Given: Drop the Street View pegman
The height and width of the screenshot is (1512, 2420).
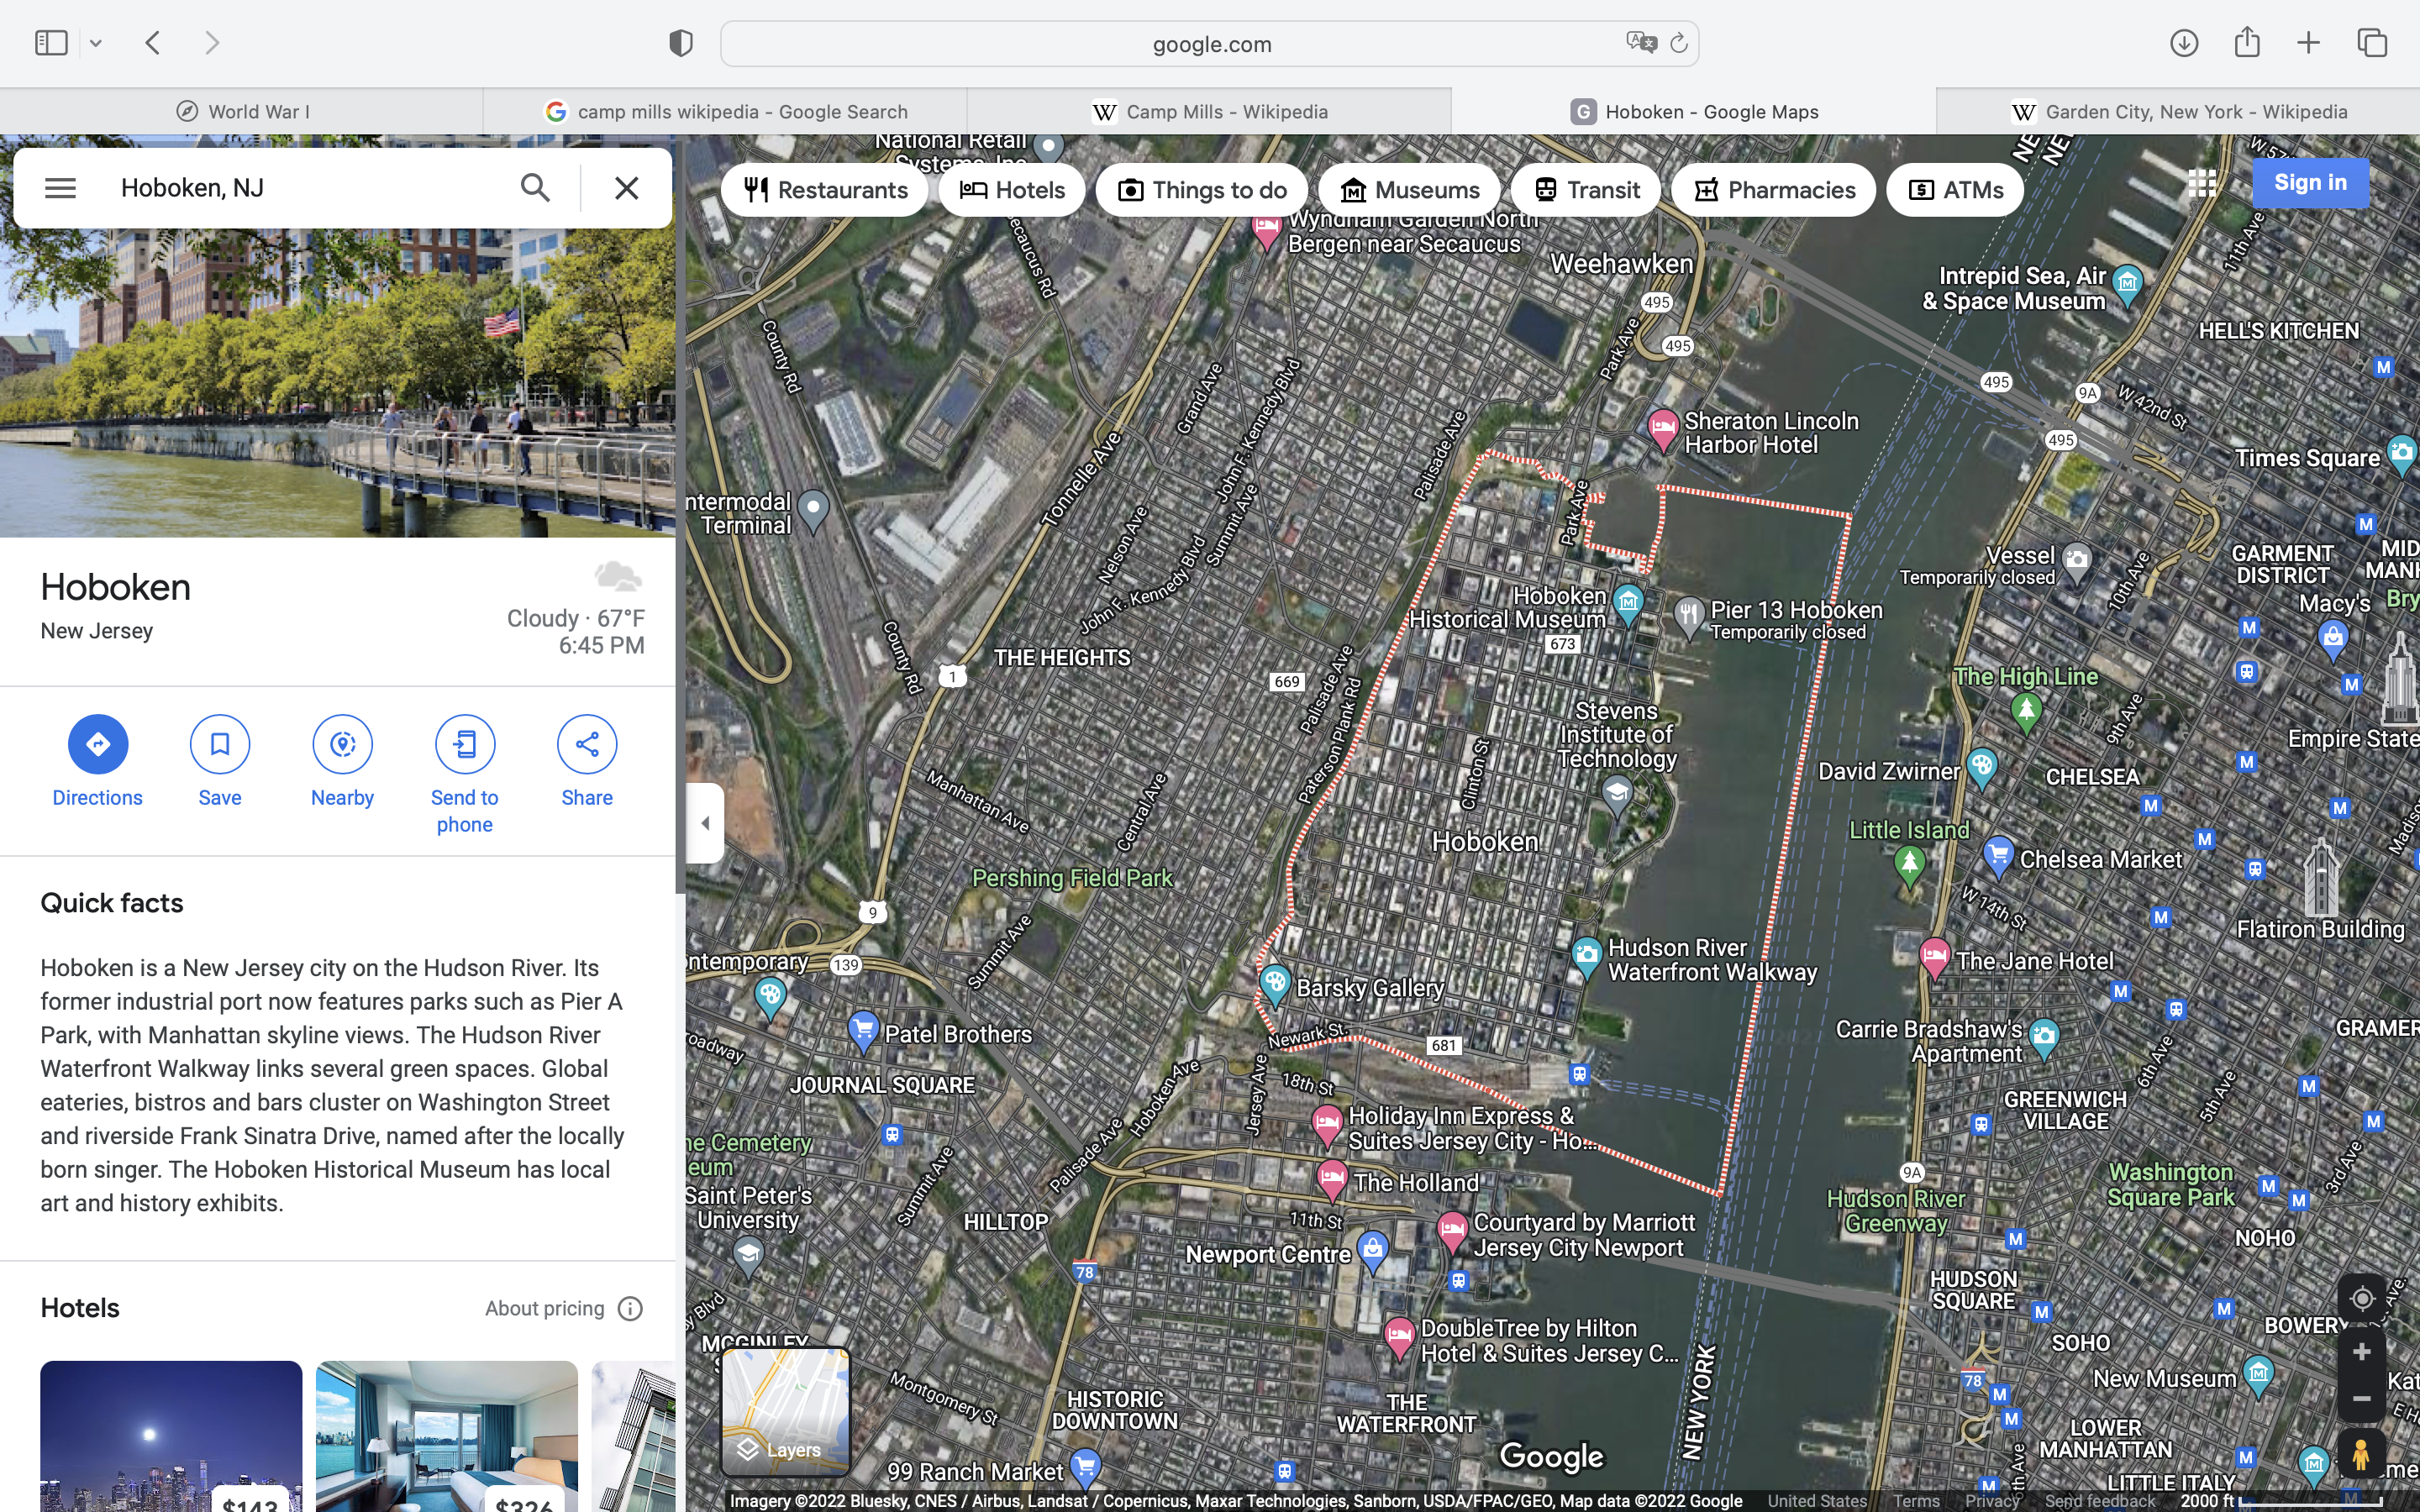Looking at the screenshot, I should click(2361, 1454).
